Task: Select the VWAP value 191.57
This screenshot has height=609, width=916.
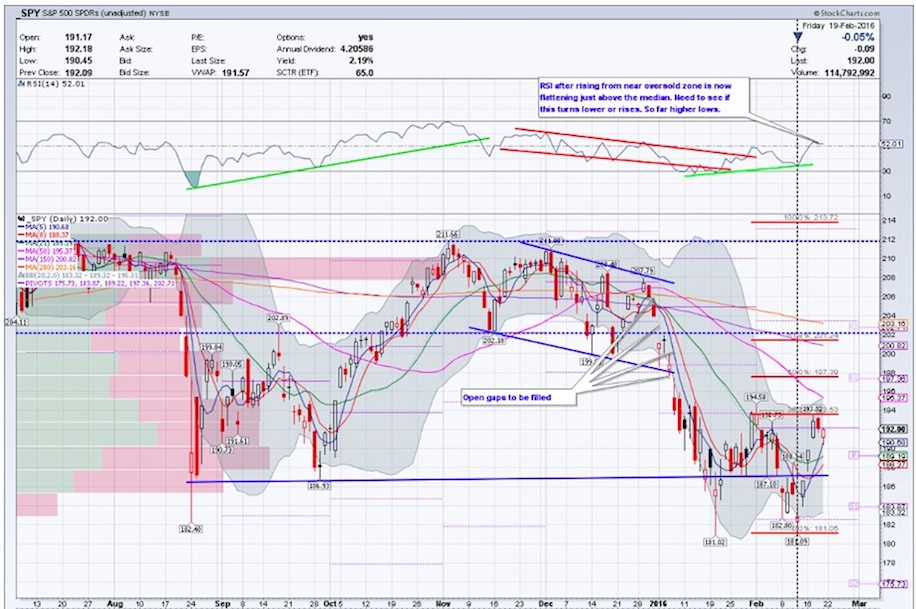Action: 235,73
